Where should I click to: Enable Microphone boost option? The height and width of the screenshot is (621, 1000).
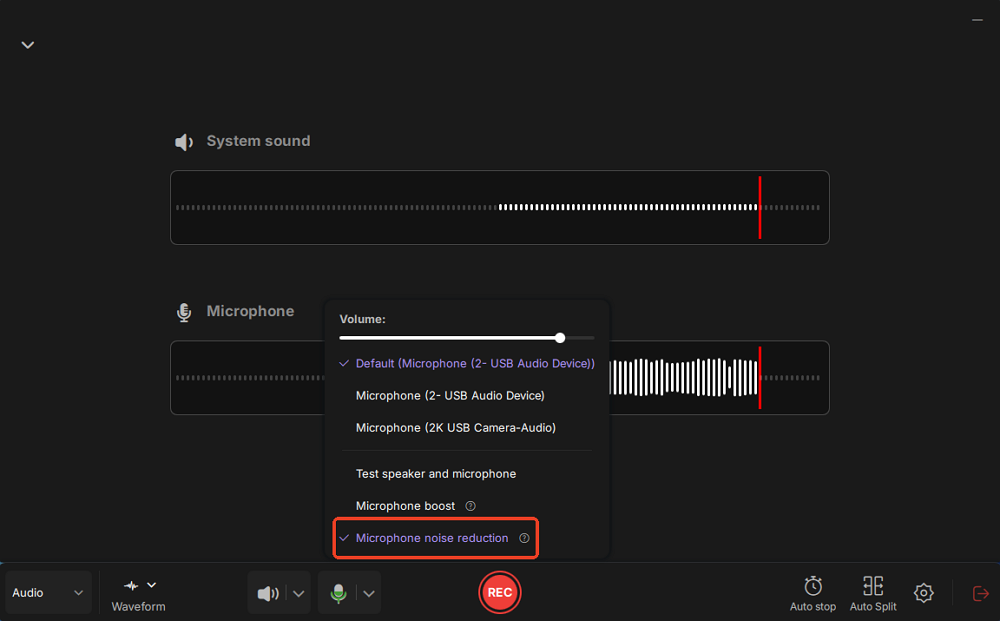[x=406, y=506]
